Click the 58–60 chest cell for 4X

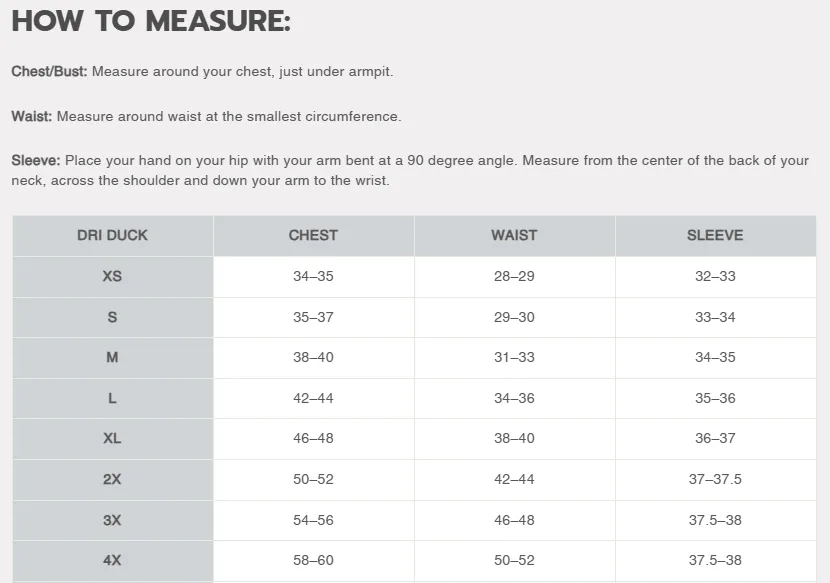click(313, 560)
